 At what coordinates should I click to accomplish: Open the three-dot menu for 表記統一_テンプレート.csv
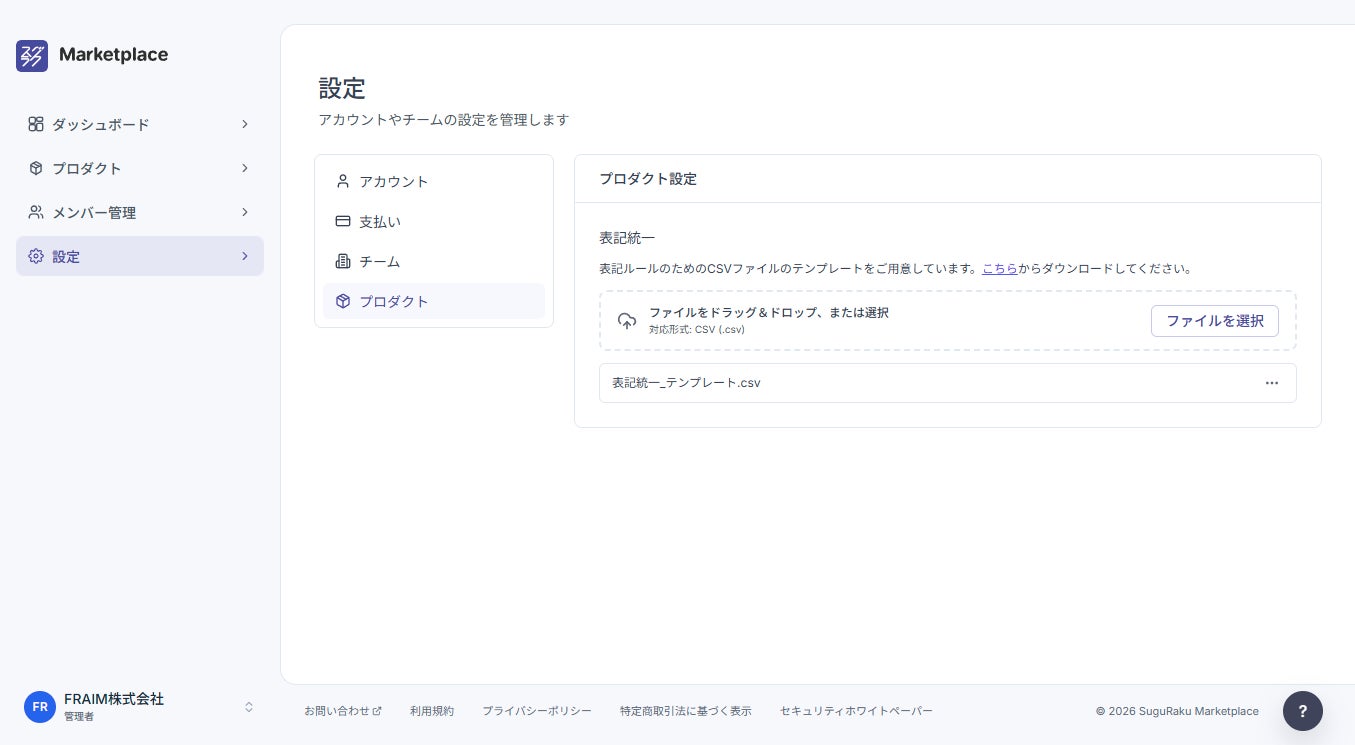1272,383
